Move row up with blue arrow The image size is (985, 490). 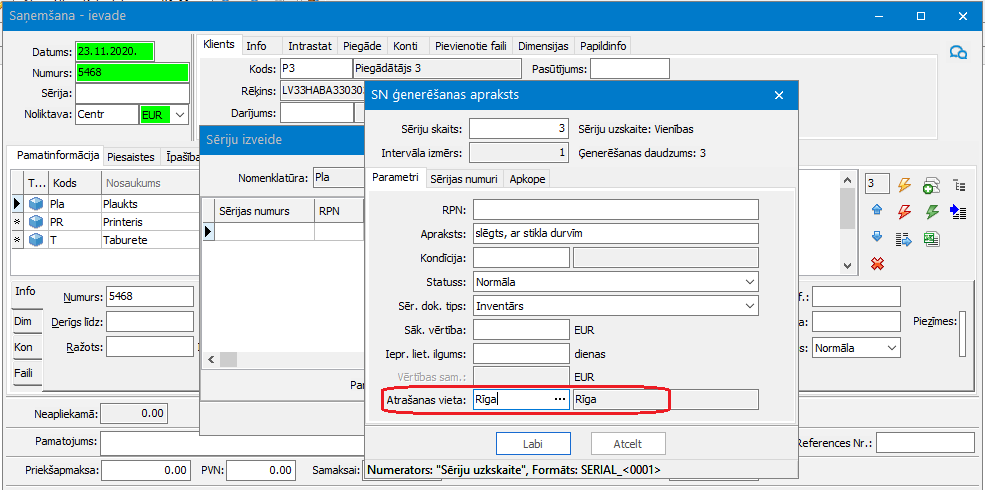(878, 211)
